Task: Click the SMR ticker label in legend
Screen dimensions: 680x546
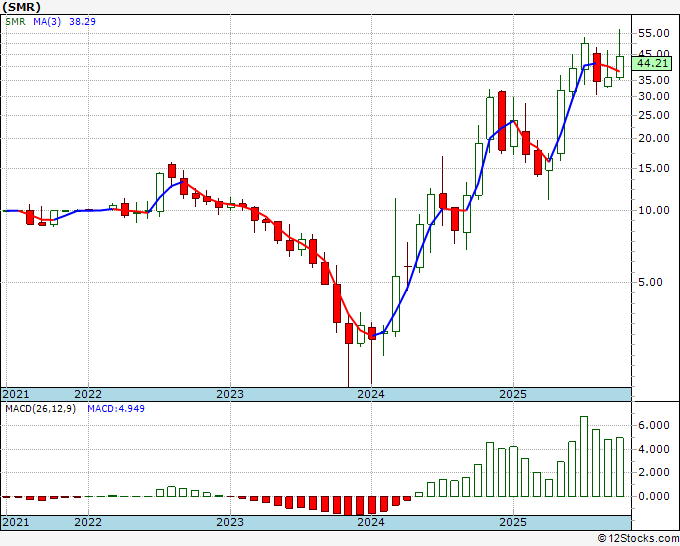Action: (15, 22)
